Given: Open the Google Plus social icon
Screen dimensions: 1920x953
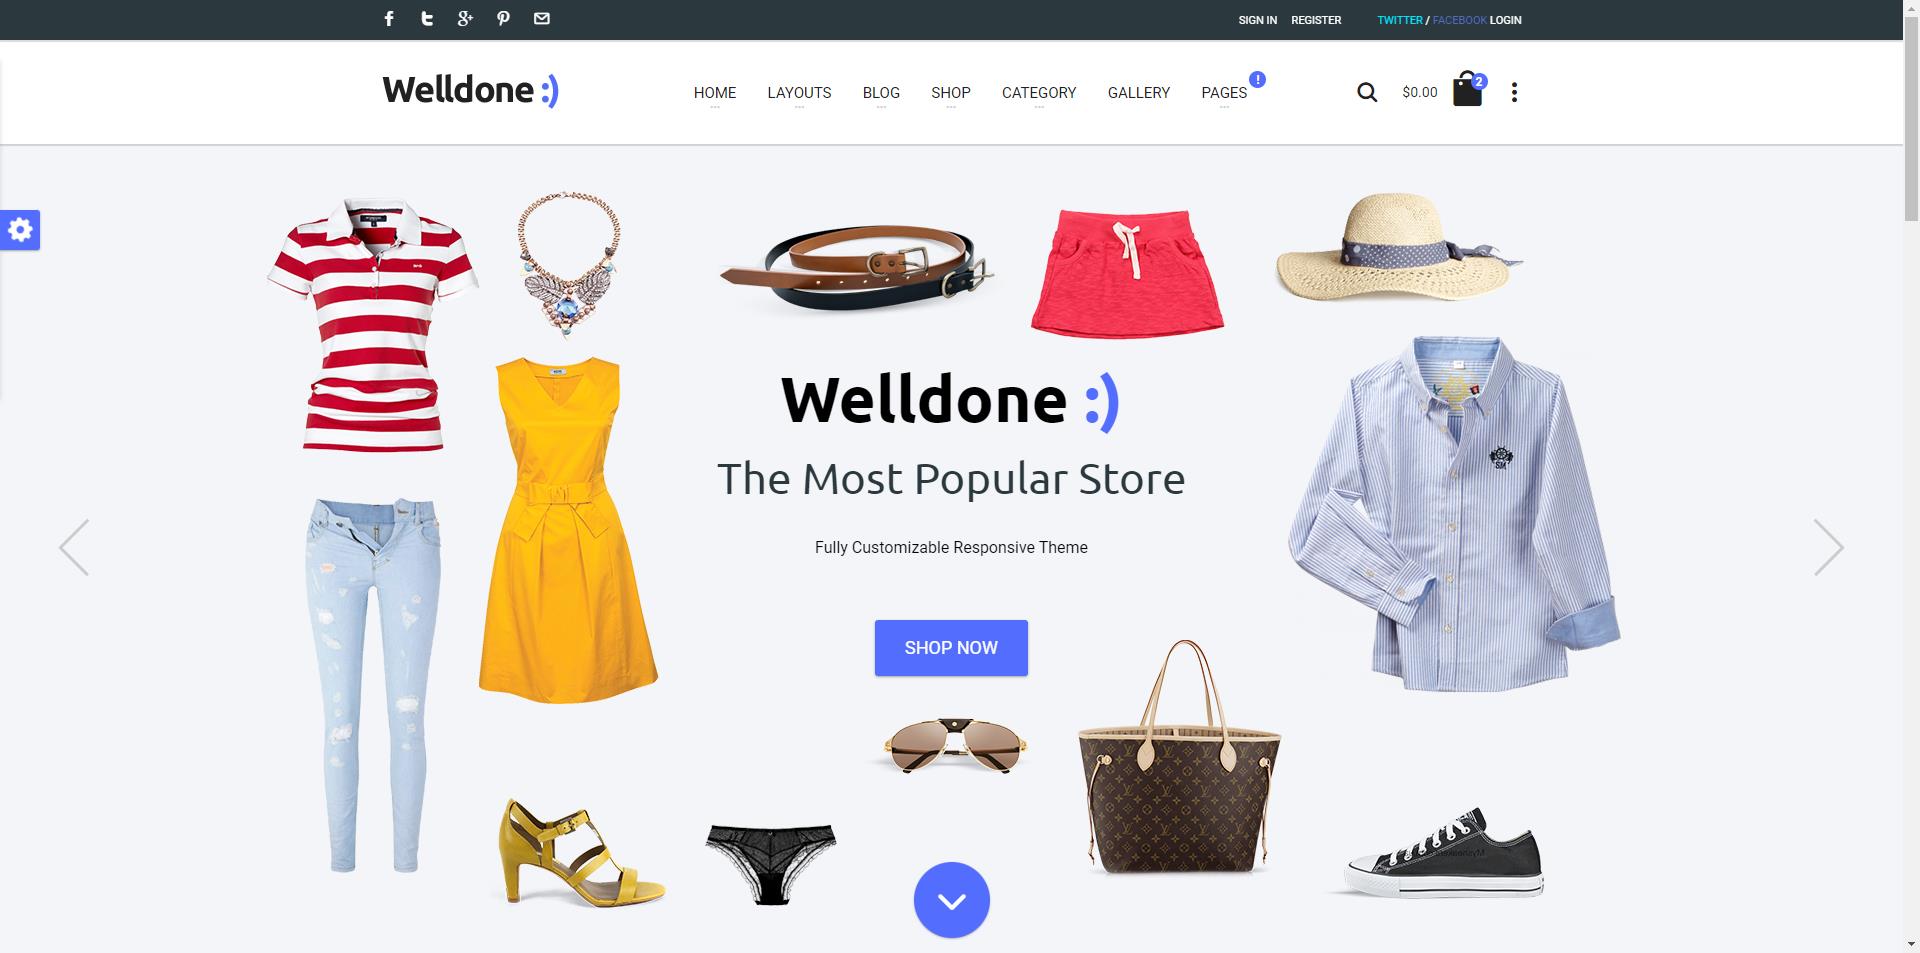Looking at the screenshot, I should pyautogui.click(x=465, y=18).
